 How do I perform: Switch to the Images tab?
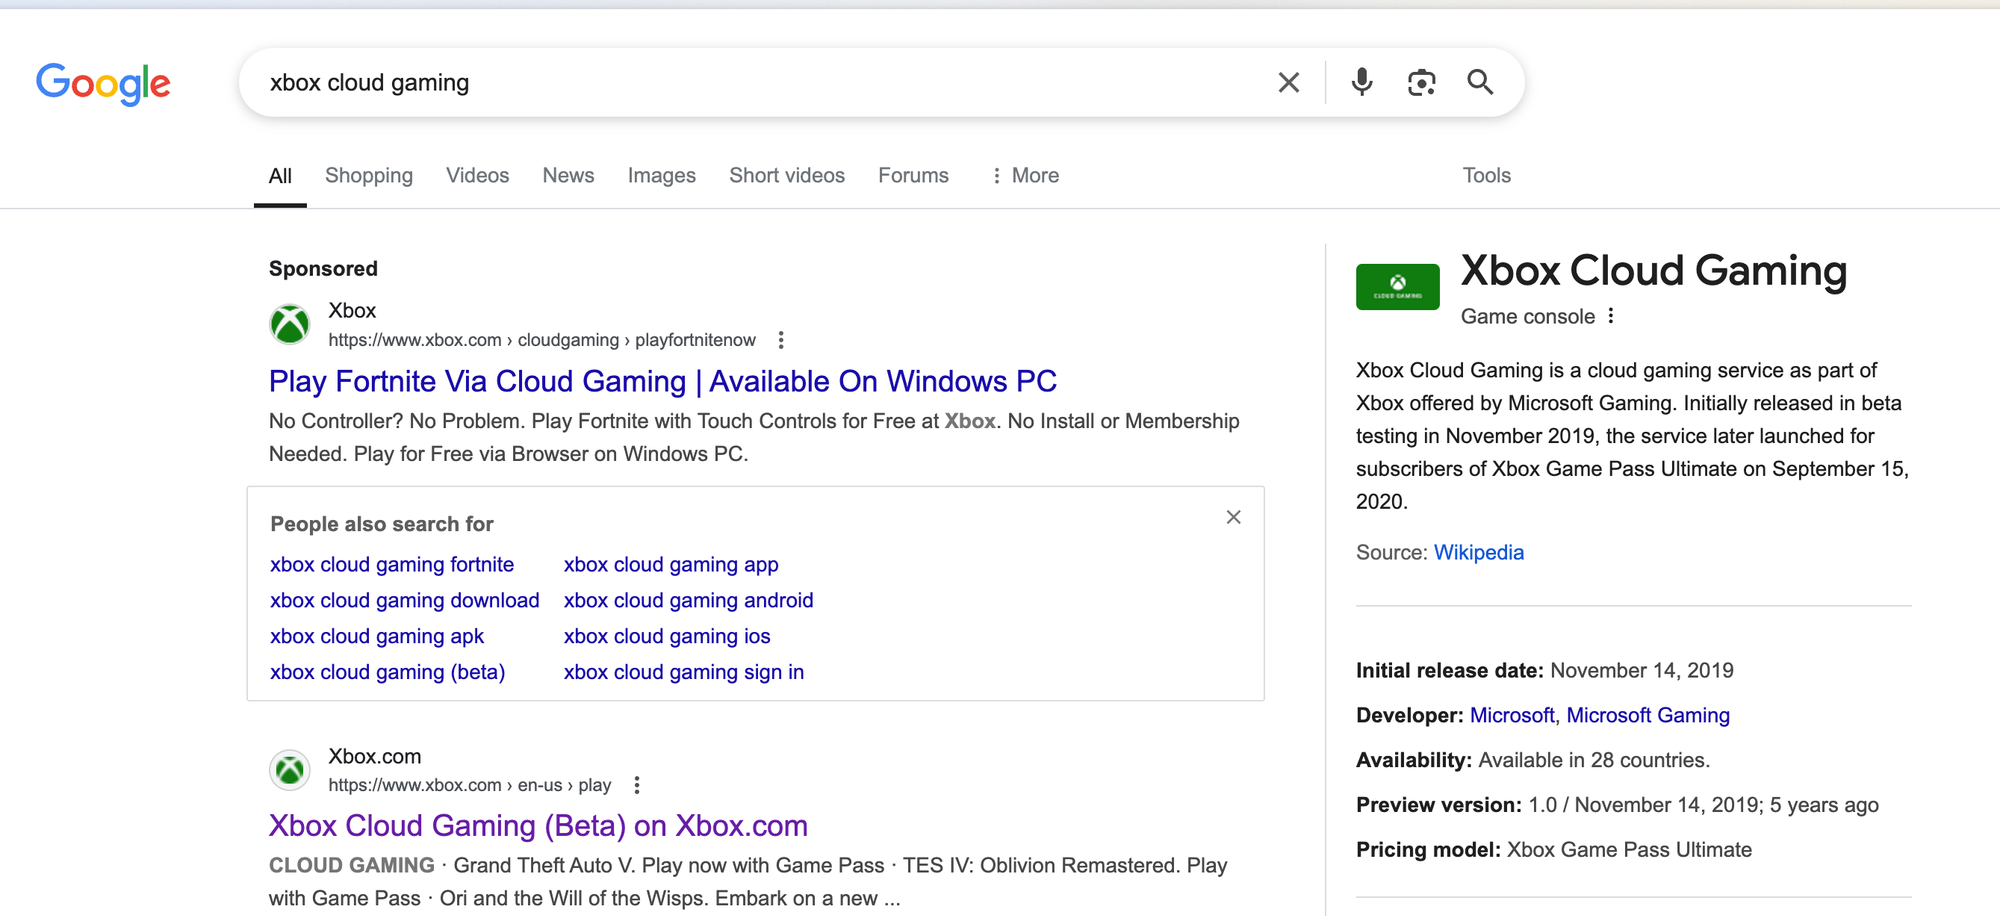(x=661, y=175)
